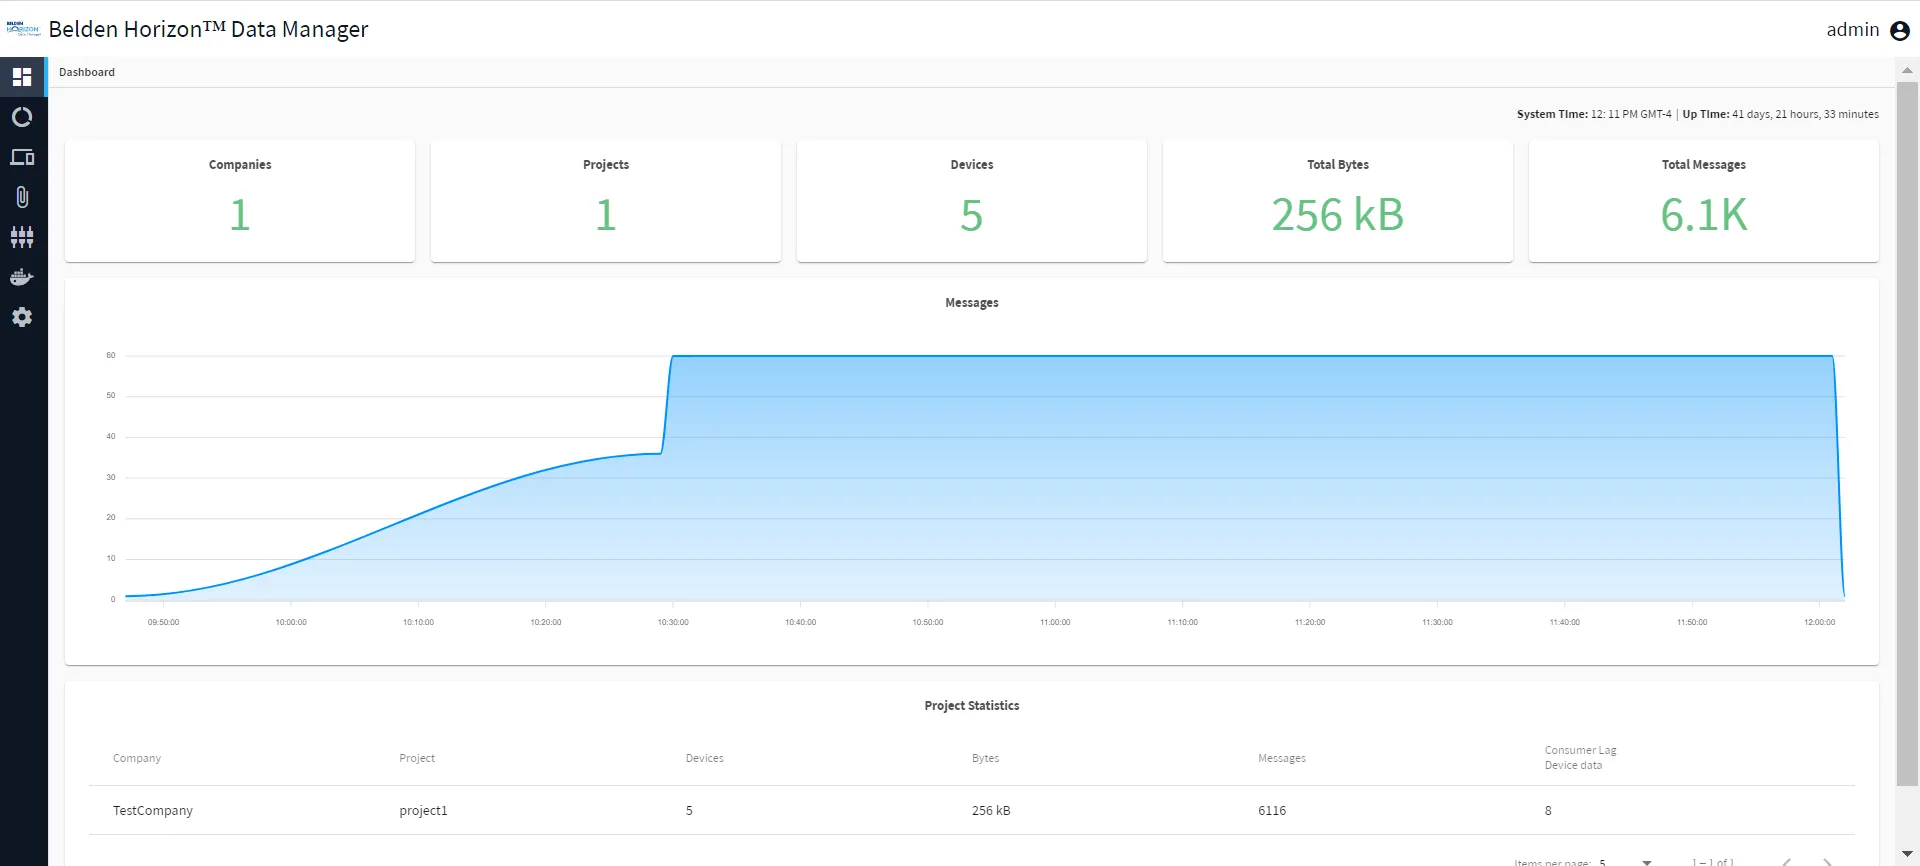The image size is (1920, 866).
Task: Click the Belden Horizon Data Manager title
Action: click(208, 29)
